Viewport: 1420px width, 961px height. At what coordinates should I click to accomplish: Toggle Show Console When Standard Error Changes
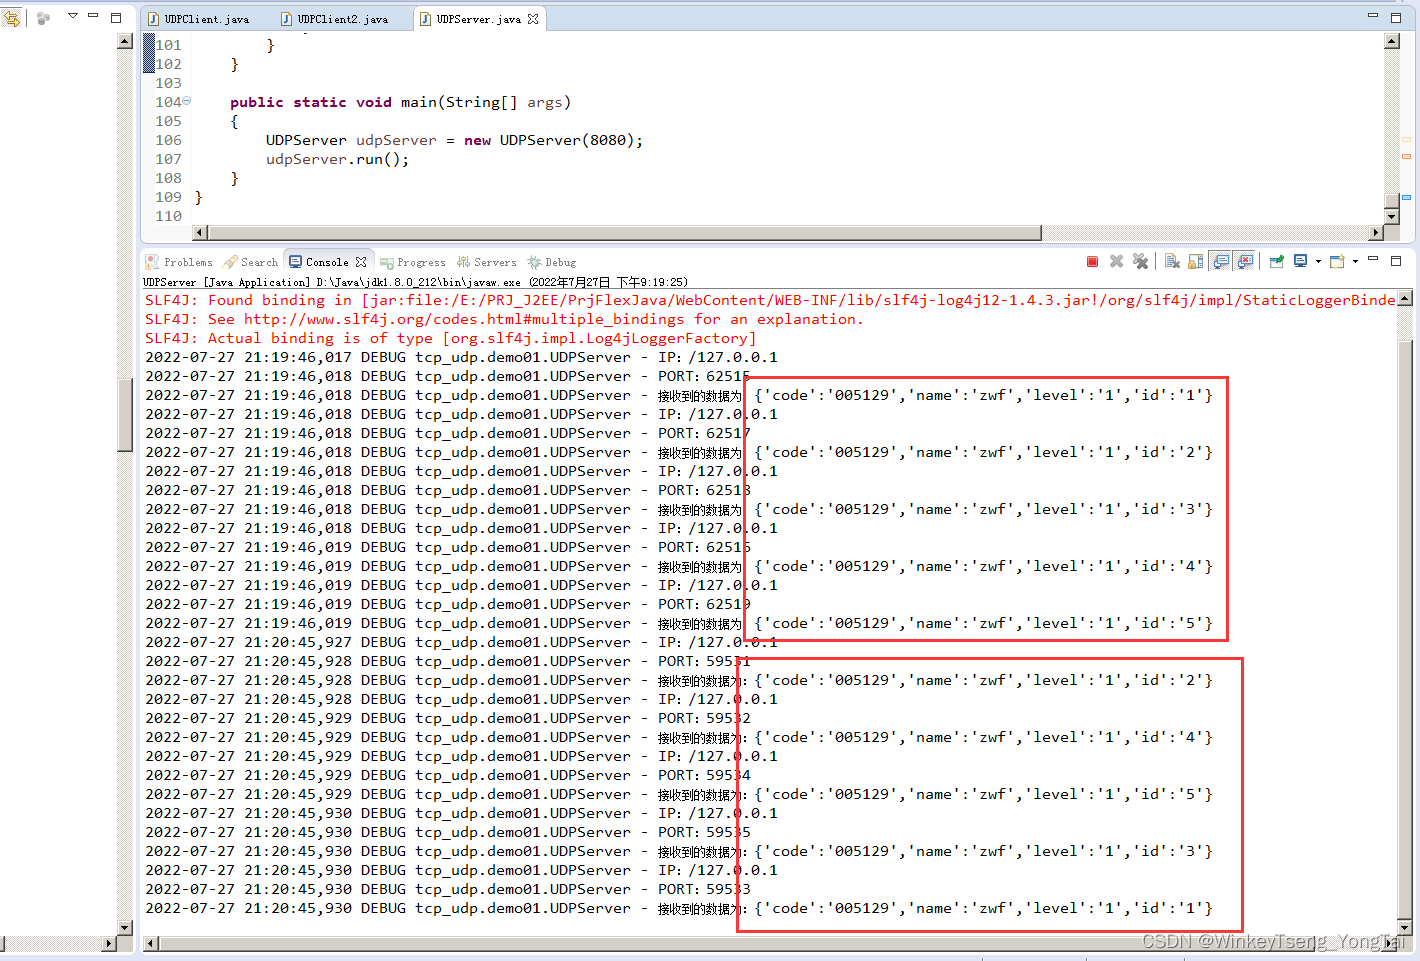(x=1245, y=261)
